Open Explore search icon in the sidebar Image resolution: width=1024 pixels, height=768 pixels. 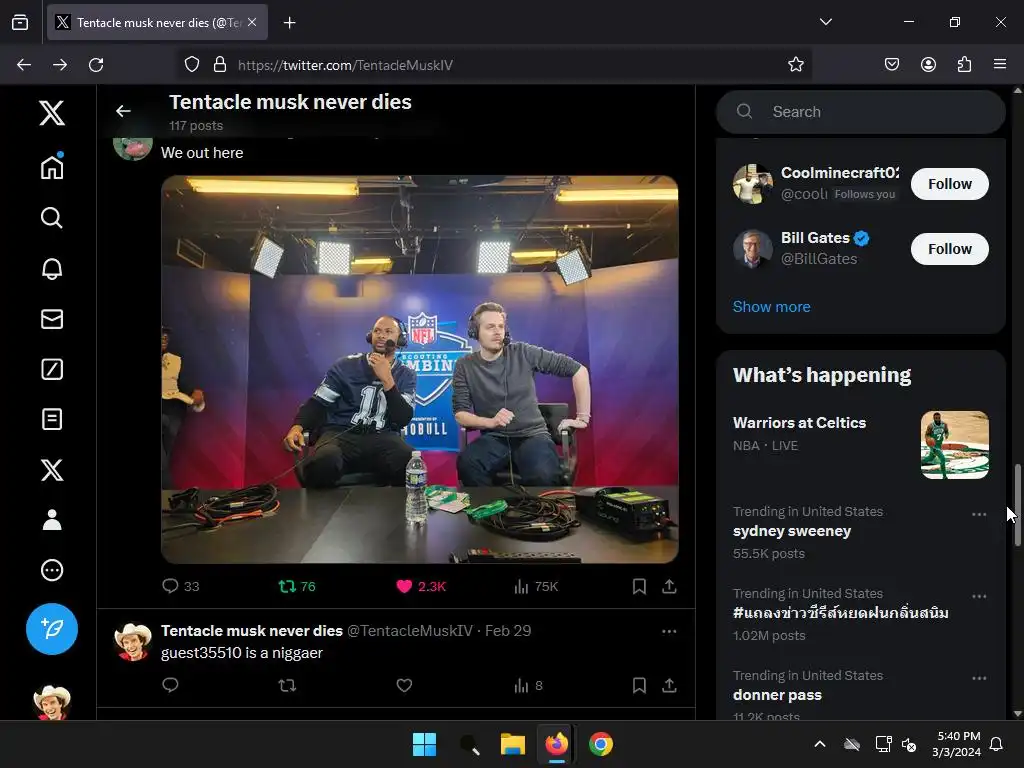(x=52, y=217)
